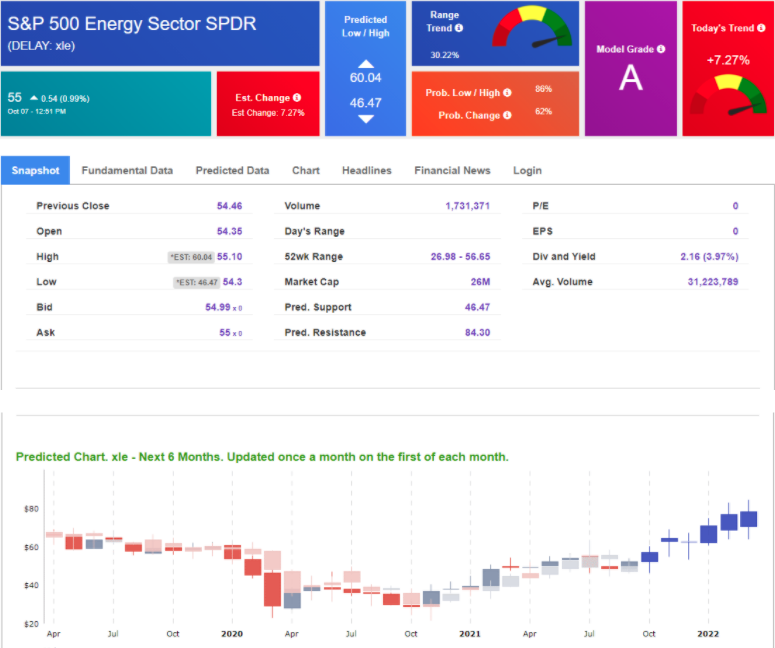Click the 2022 label on the chart axis
The height and width of the screenshot is (648, 775).
click(x=708, y=634)
